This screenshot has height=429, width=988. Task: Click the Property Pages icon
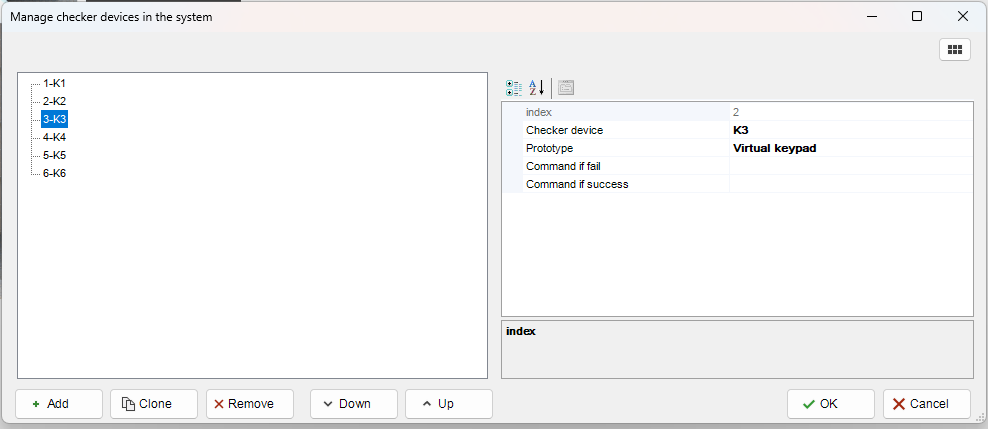coord(566,88)
